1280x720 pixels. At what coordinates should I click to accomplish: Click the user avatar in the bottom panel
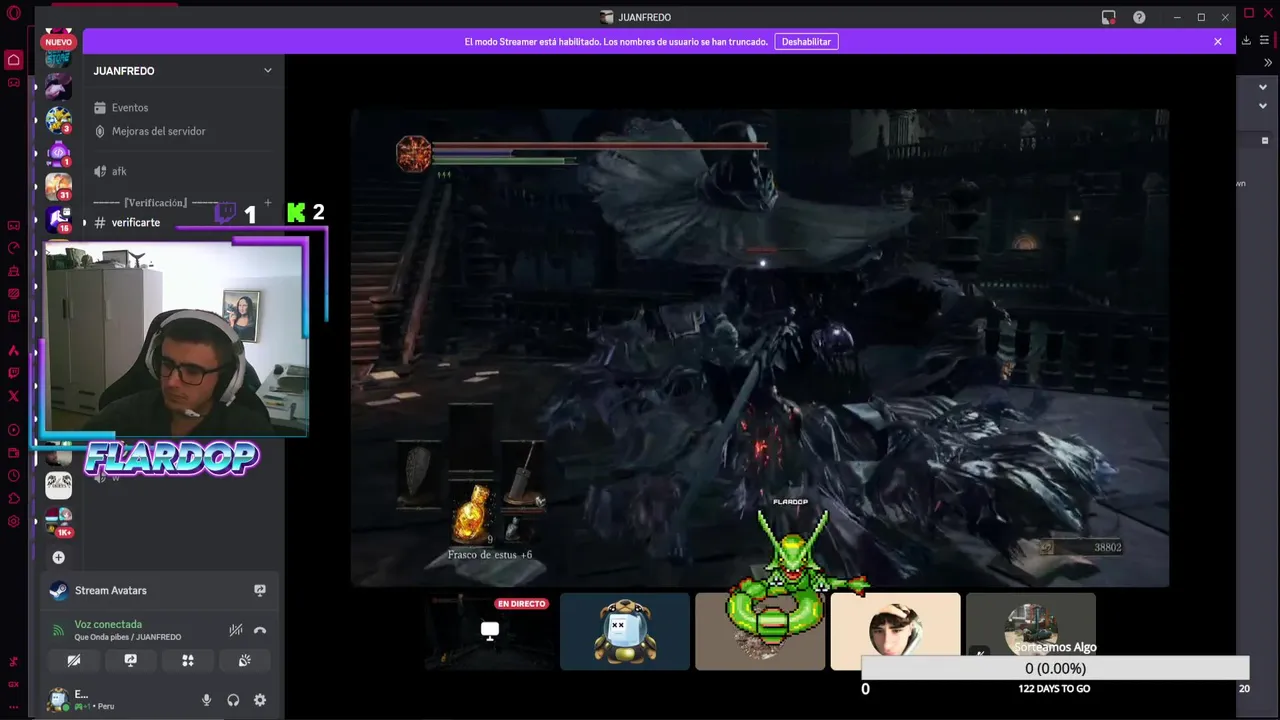pos(58,699)
